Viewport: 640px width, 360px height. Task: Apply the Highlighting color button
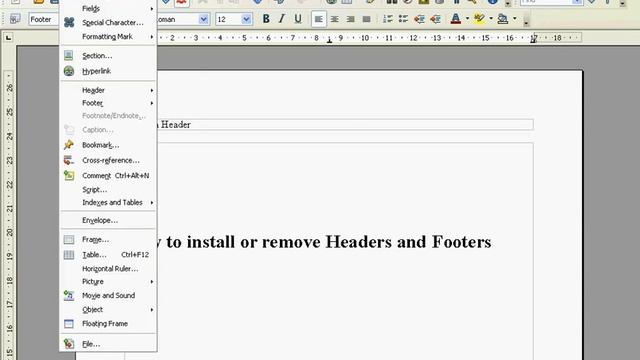(x=479, y=19)
